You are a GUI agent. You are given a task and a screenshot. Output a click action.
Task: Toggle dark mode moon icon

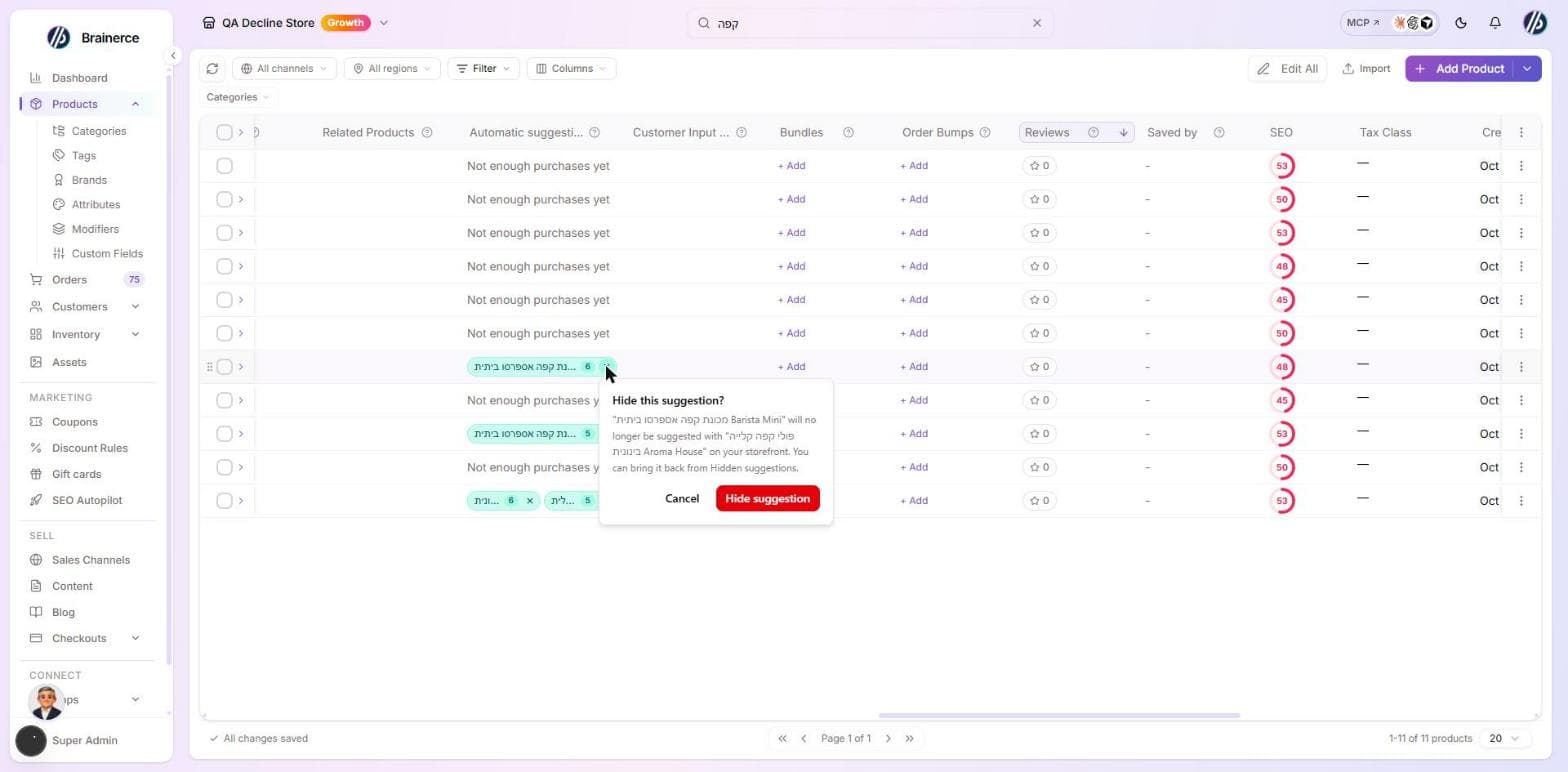point(1461,23)
